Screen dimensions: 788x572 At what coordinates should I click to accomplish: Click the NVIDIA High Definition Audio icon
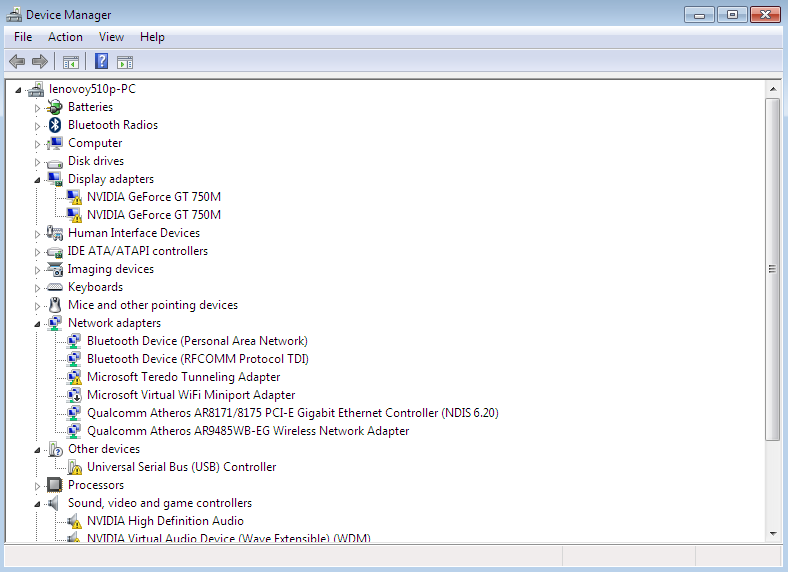[74, 521]
